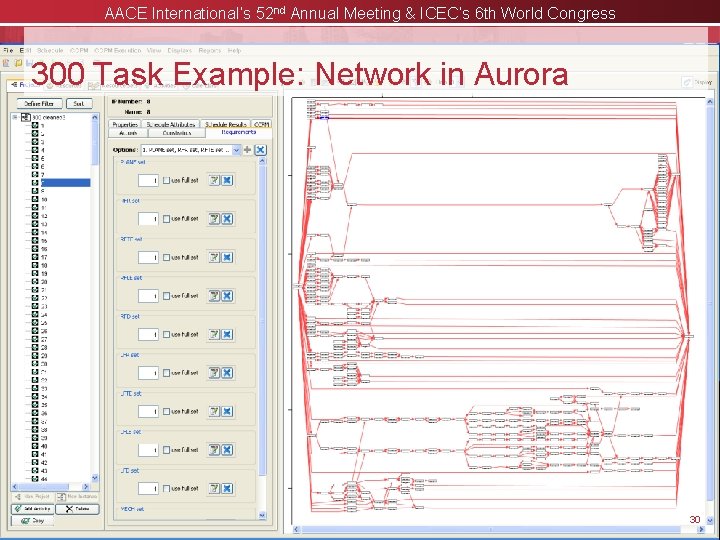720x540 pixels.
Task: Click the edit icon in RFTE set
Action: [x=214, y=257]
